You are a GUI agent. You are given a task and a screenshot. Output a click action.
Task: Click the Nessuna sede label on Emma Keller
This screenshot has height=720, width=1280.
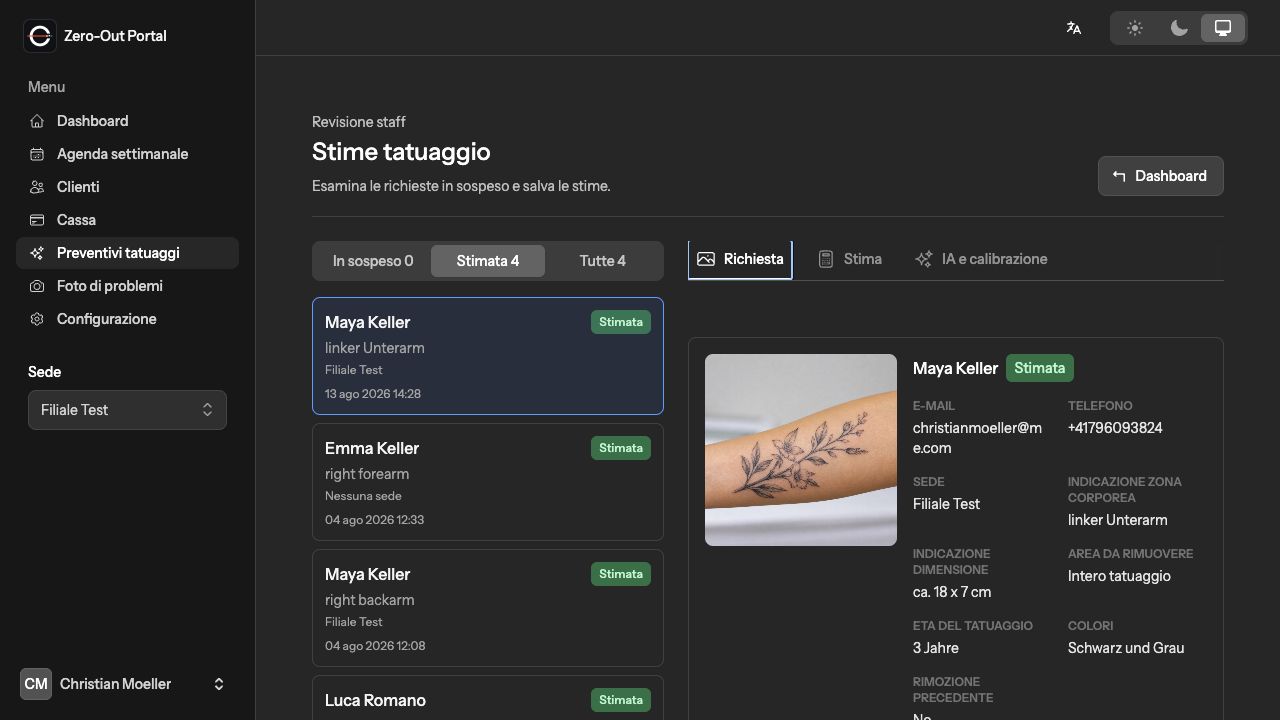click(363, 496)
